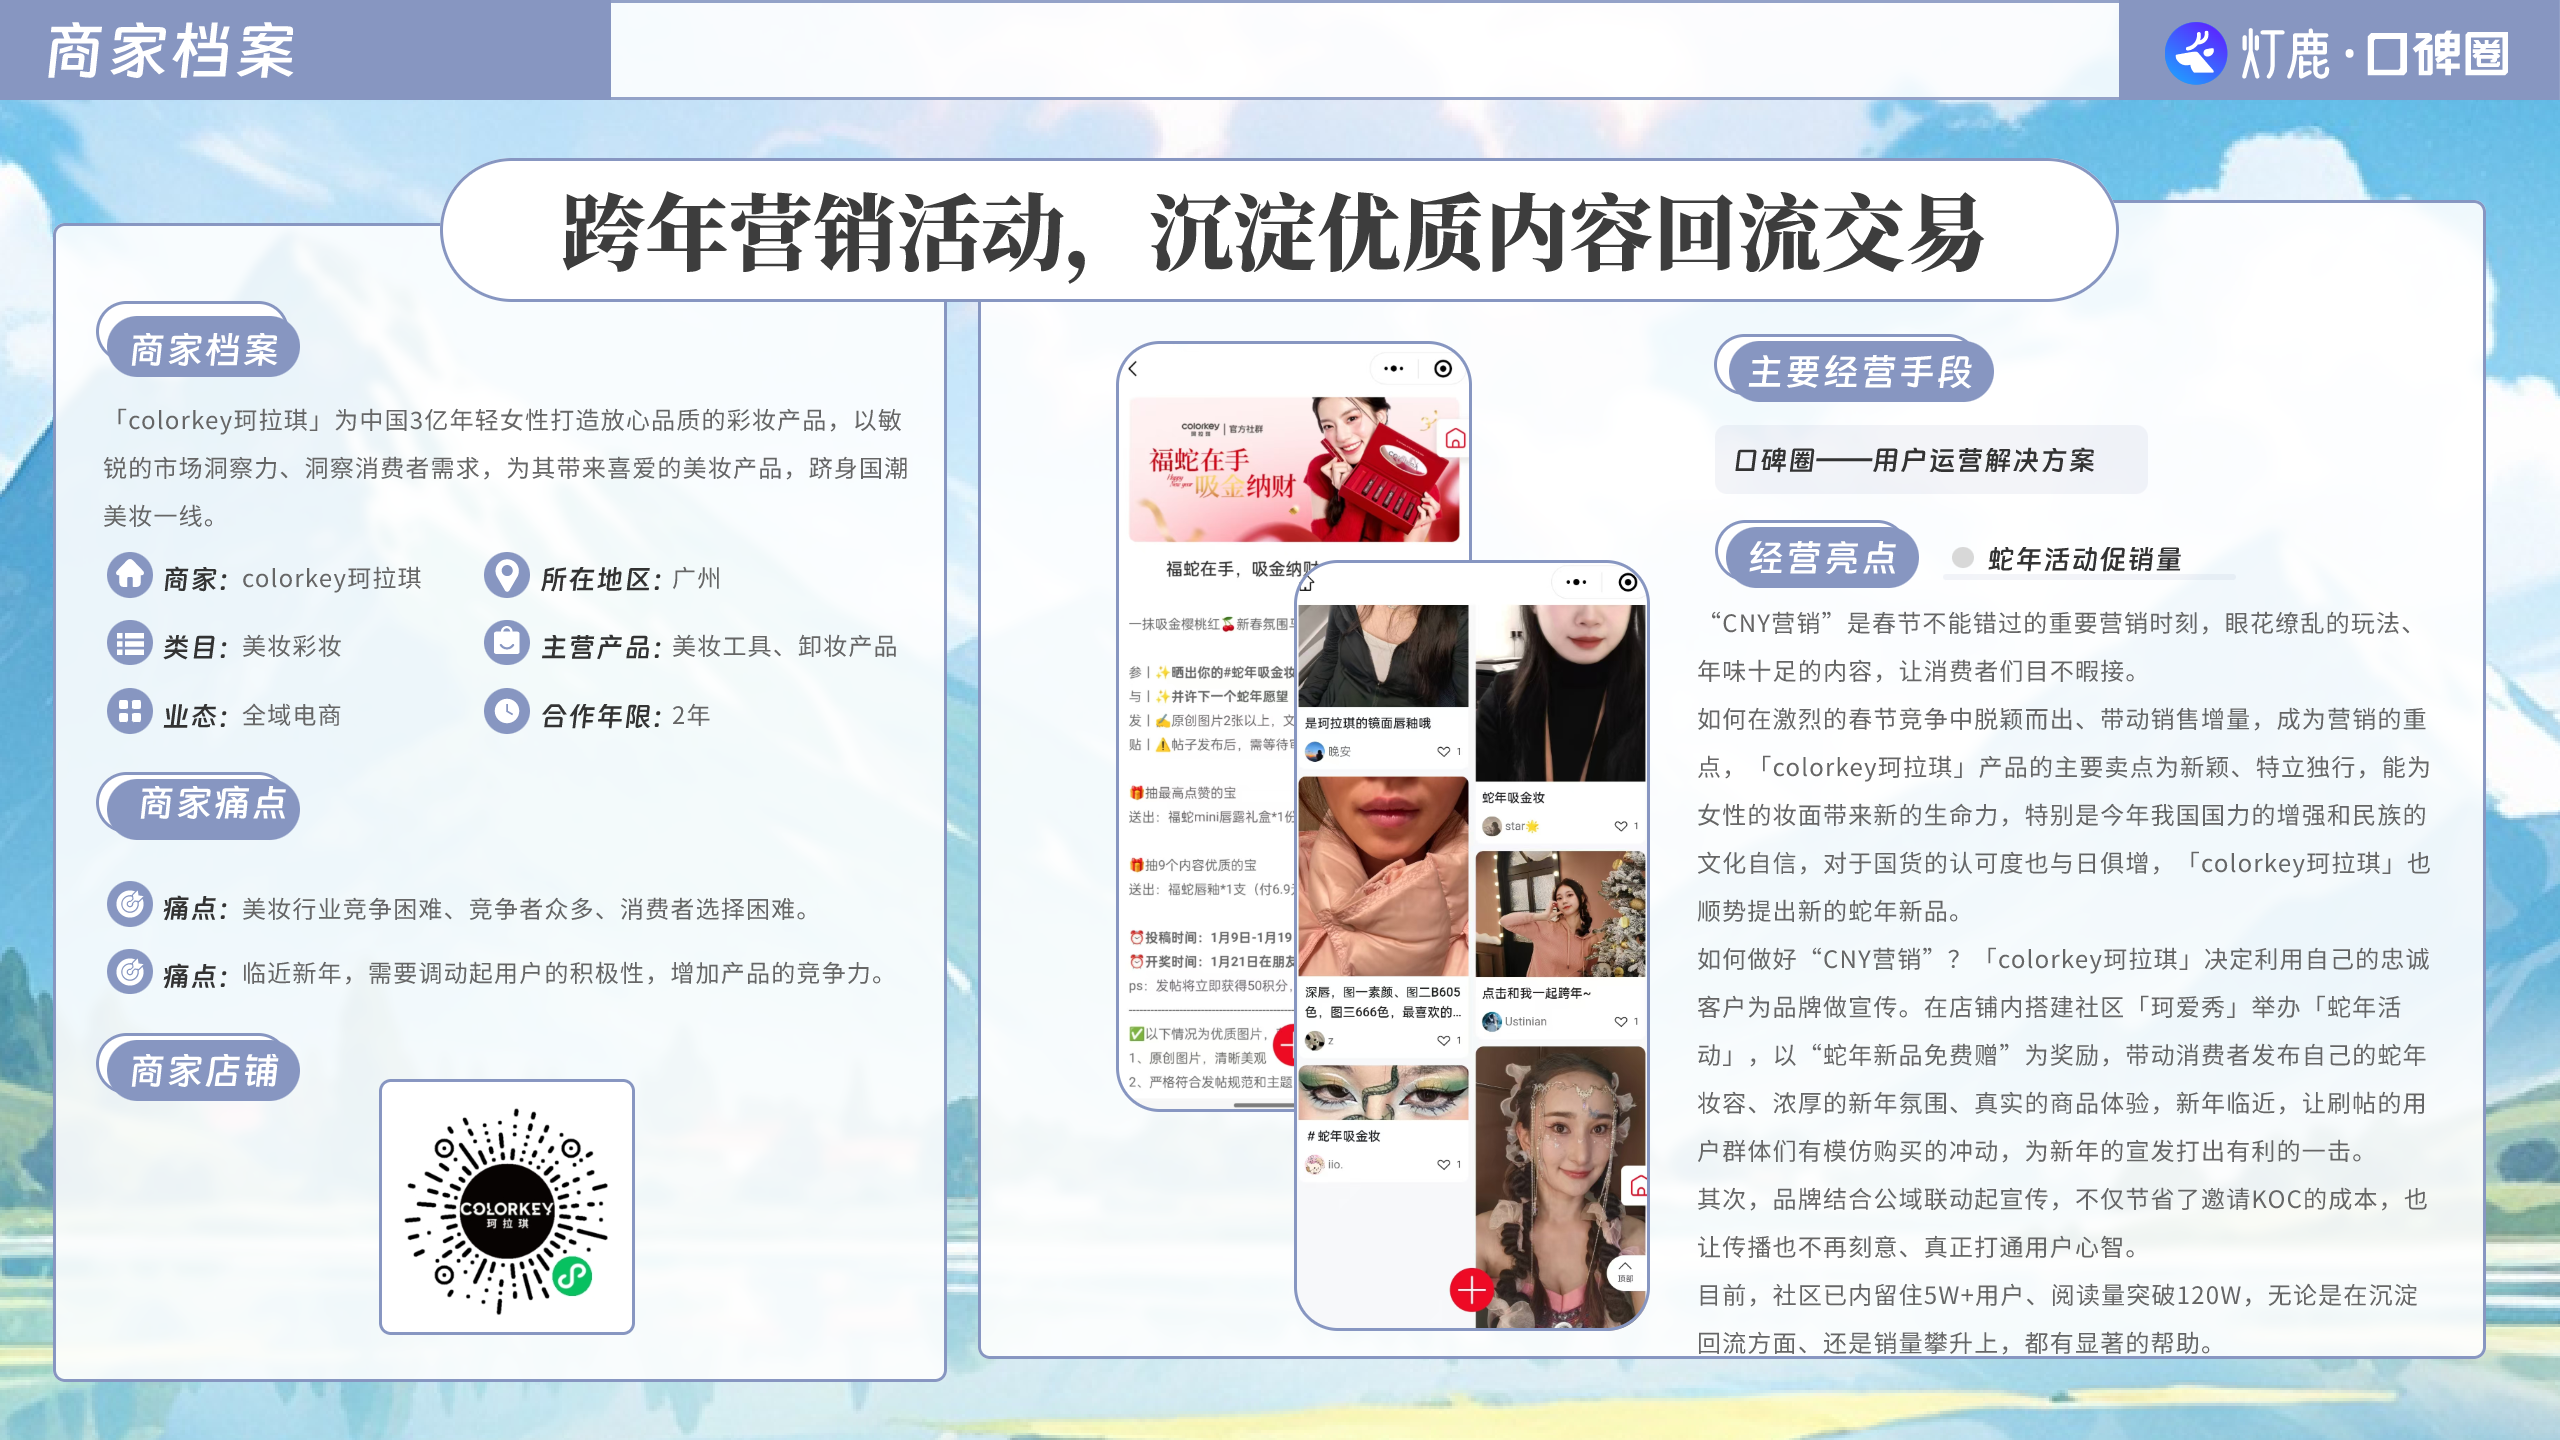Open the Christmas tree photo post

(1560, 915)
